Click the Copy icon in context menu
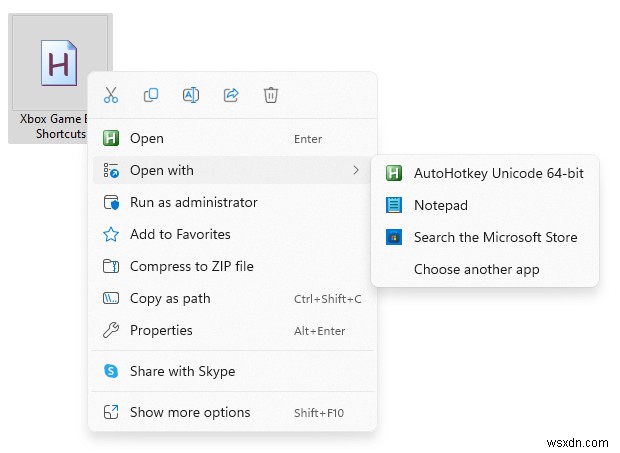Viewport: 620px width, 453px height. coord(151,95)
